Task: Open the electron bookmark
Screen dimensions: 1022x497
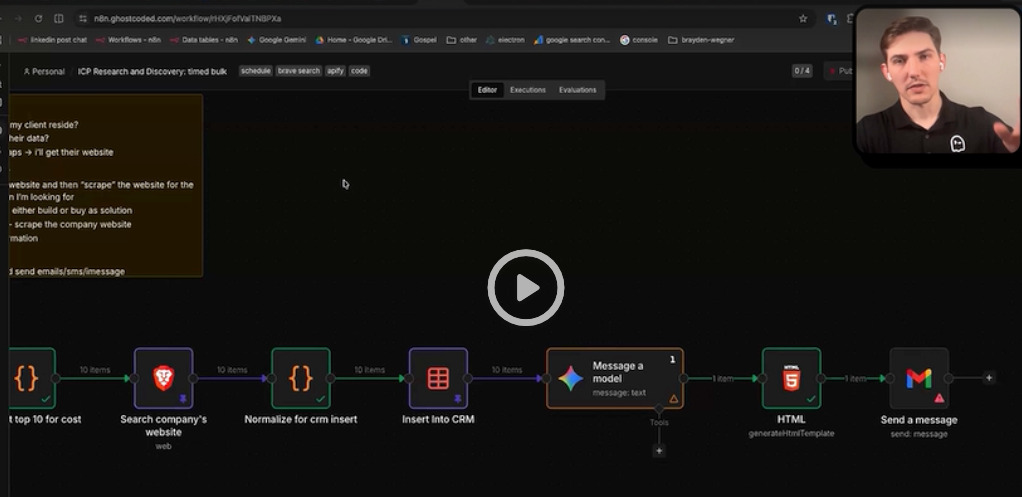Action: coord(505,40)
